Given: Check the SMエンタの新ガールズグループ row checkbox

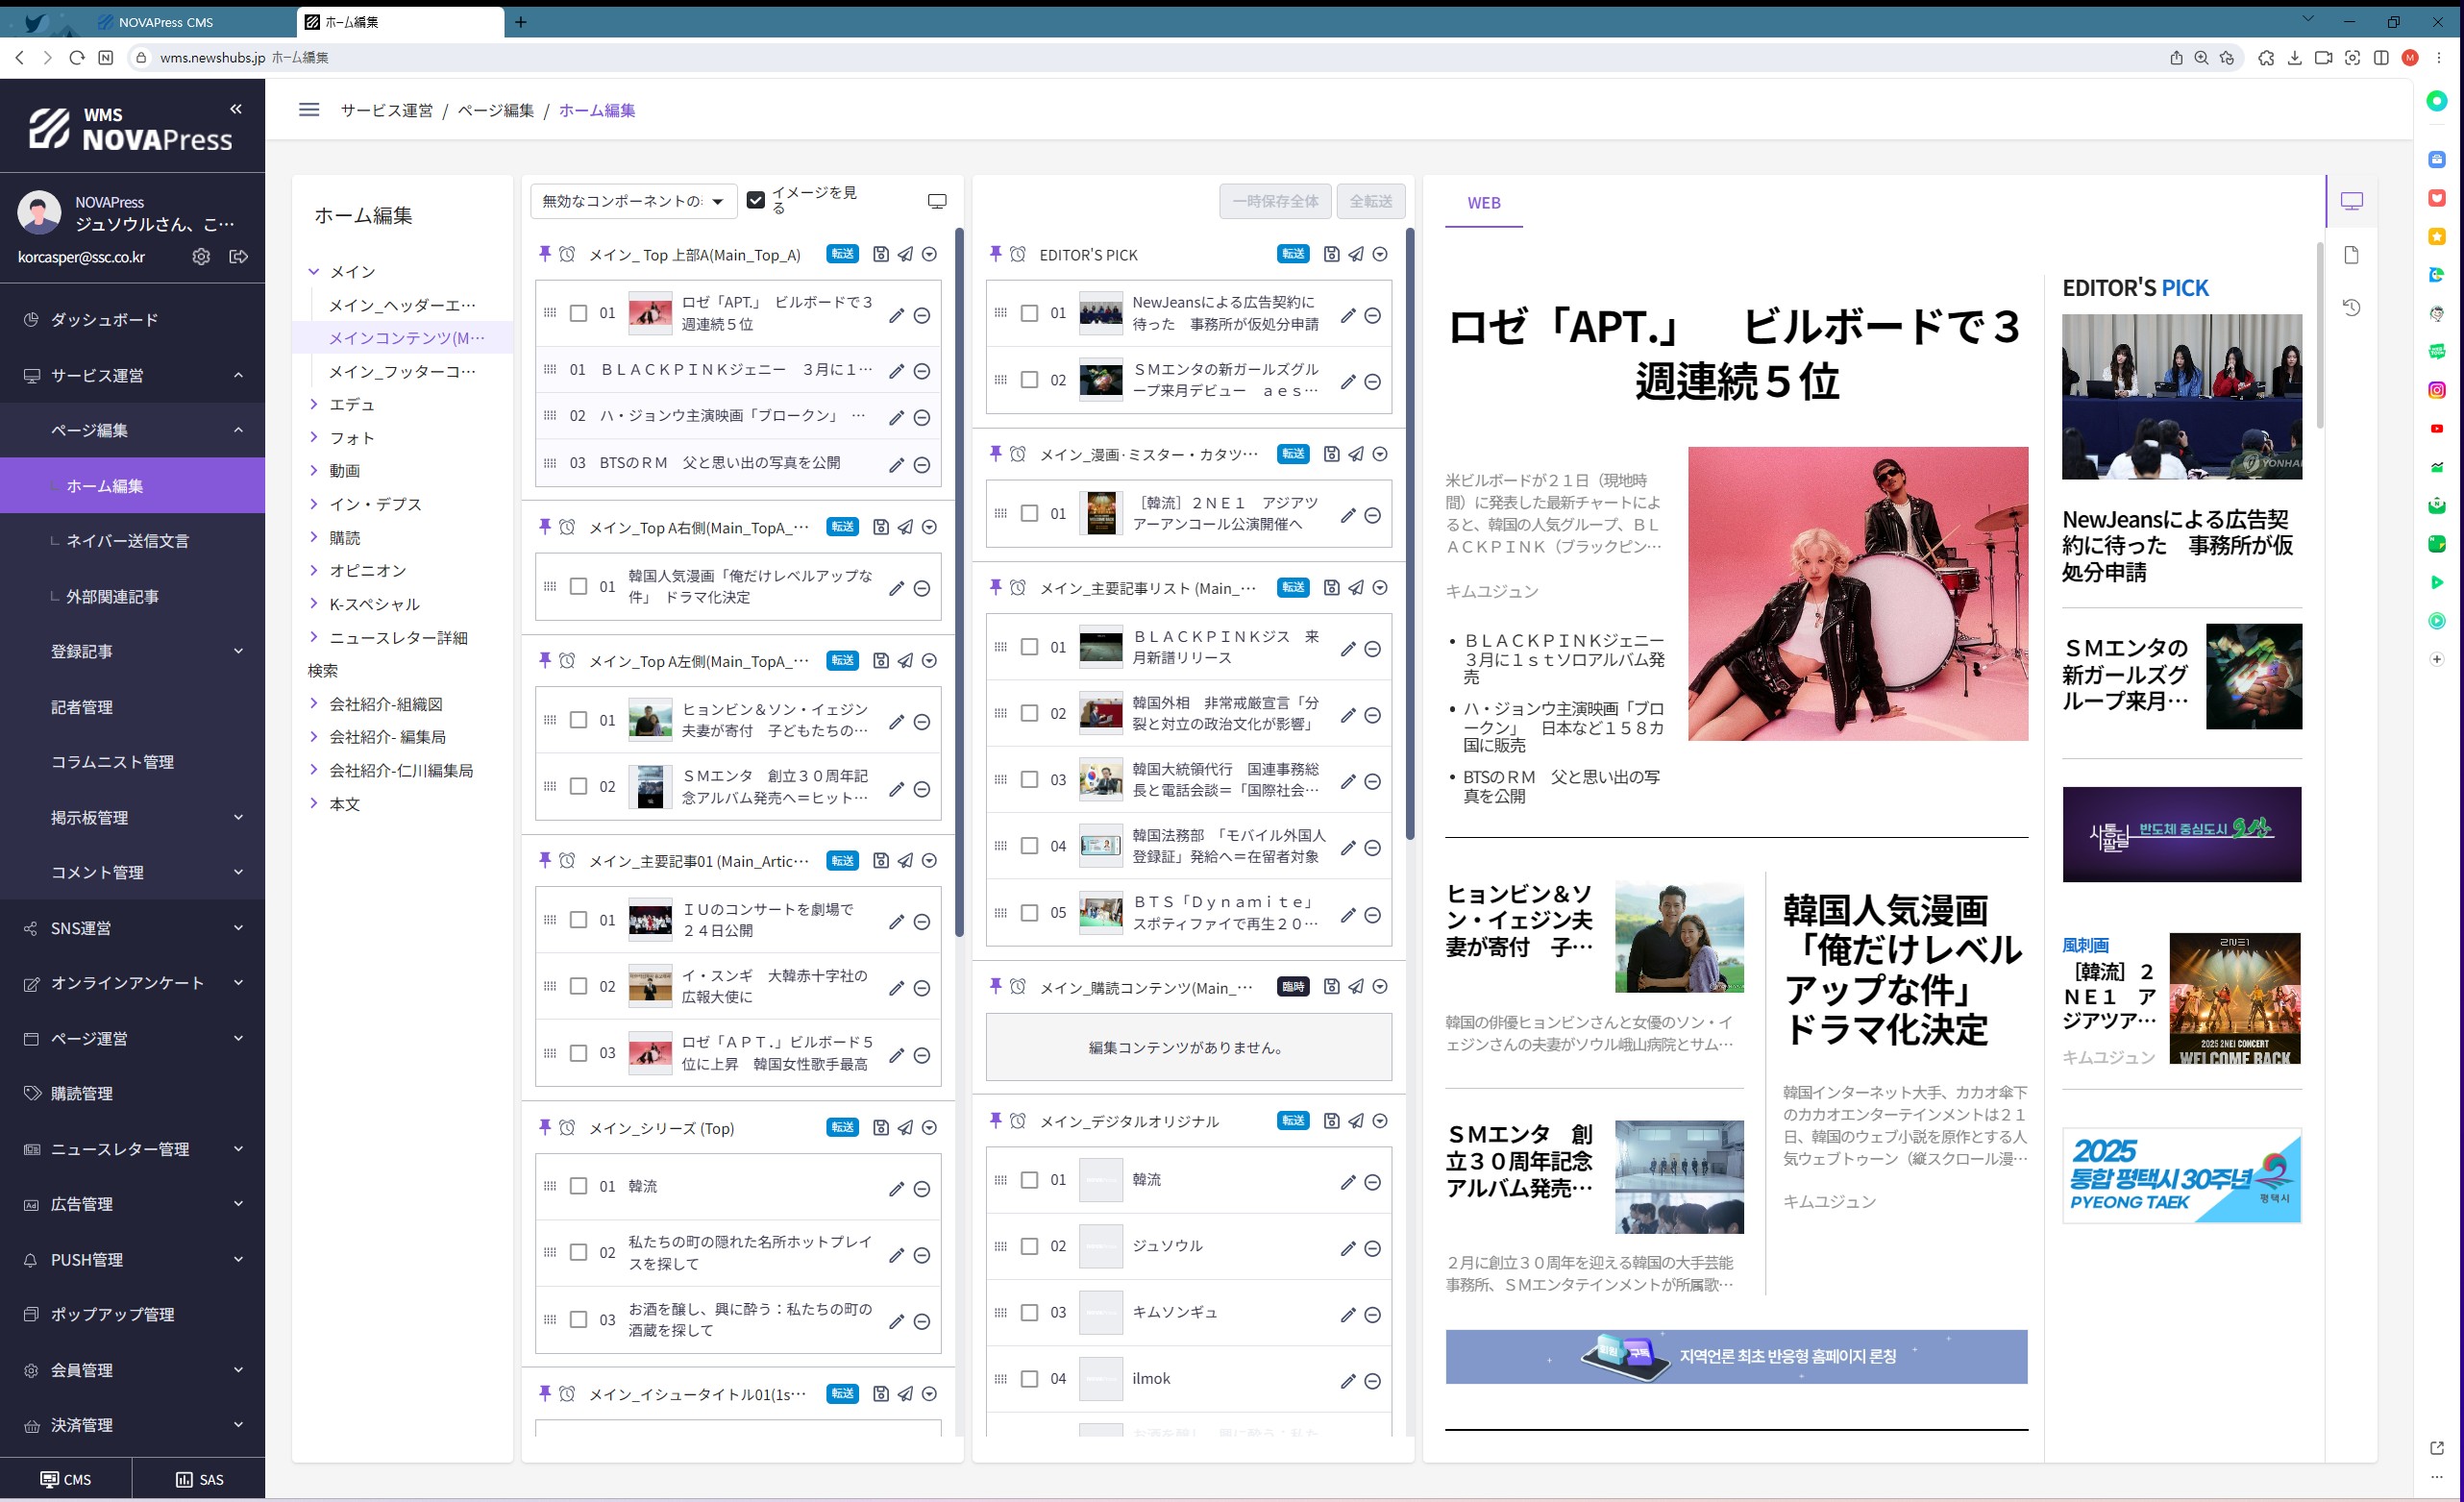Looking at the screenshot, I should (1029, 380).
